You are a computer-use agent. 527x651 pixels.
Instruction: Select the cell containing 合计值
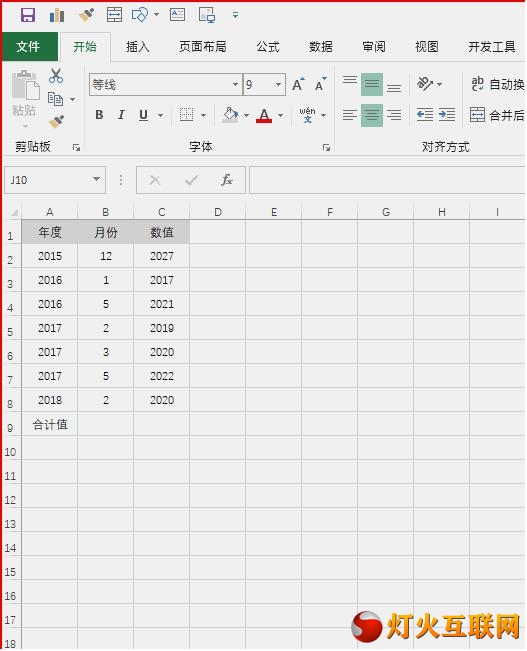click(x=50, y=424)
